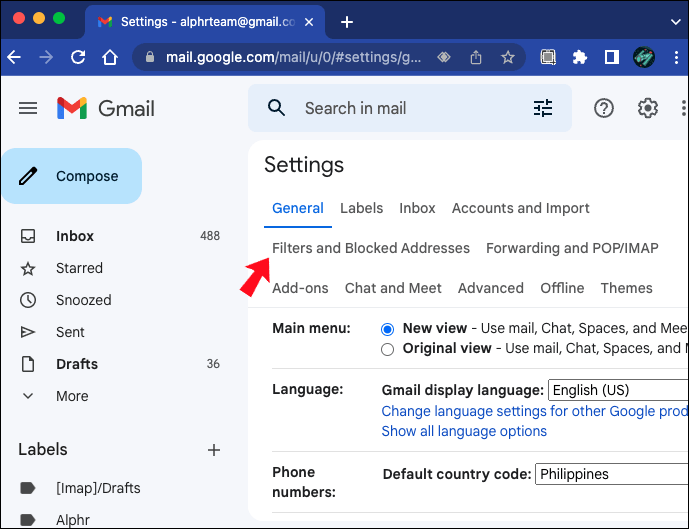Screen dimensions: 689x529
Task: Open the Drafts folder label
Action: click(x=77, y=364)
